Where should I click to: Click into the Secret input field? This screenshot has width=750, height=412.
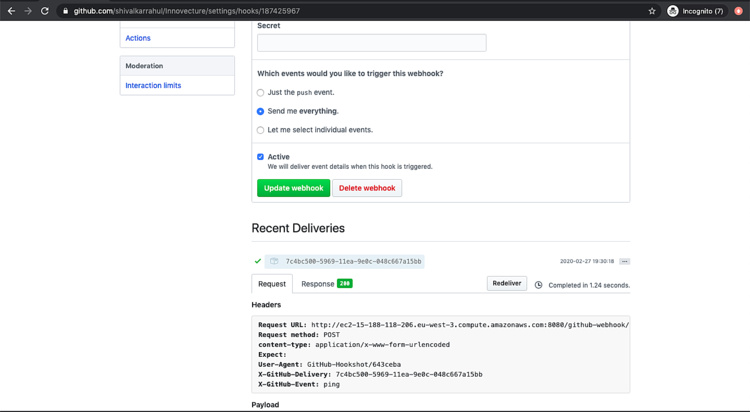(x=371, y=43)
